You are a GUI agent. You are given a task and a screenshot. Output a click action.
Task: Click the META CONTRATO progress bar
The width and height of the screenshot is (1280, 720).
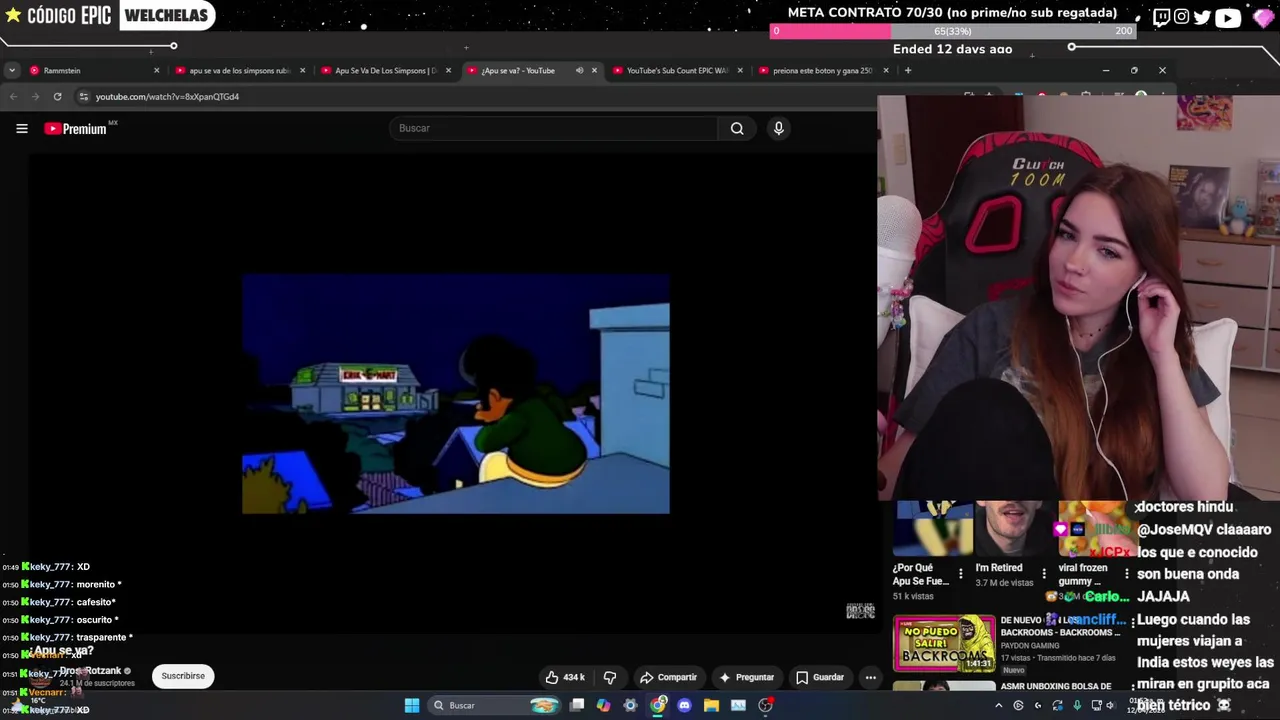(x=953, y=31)
